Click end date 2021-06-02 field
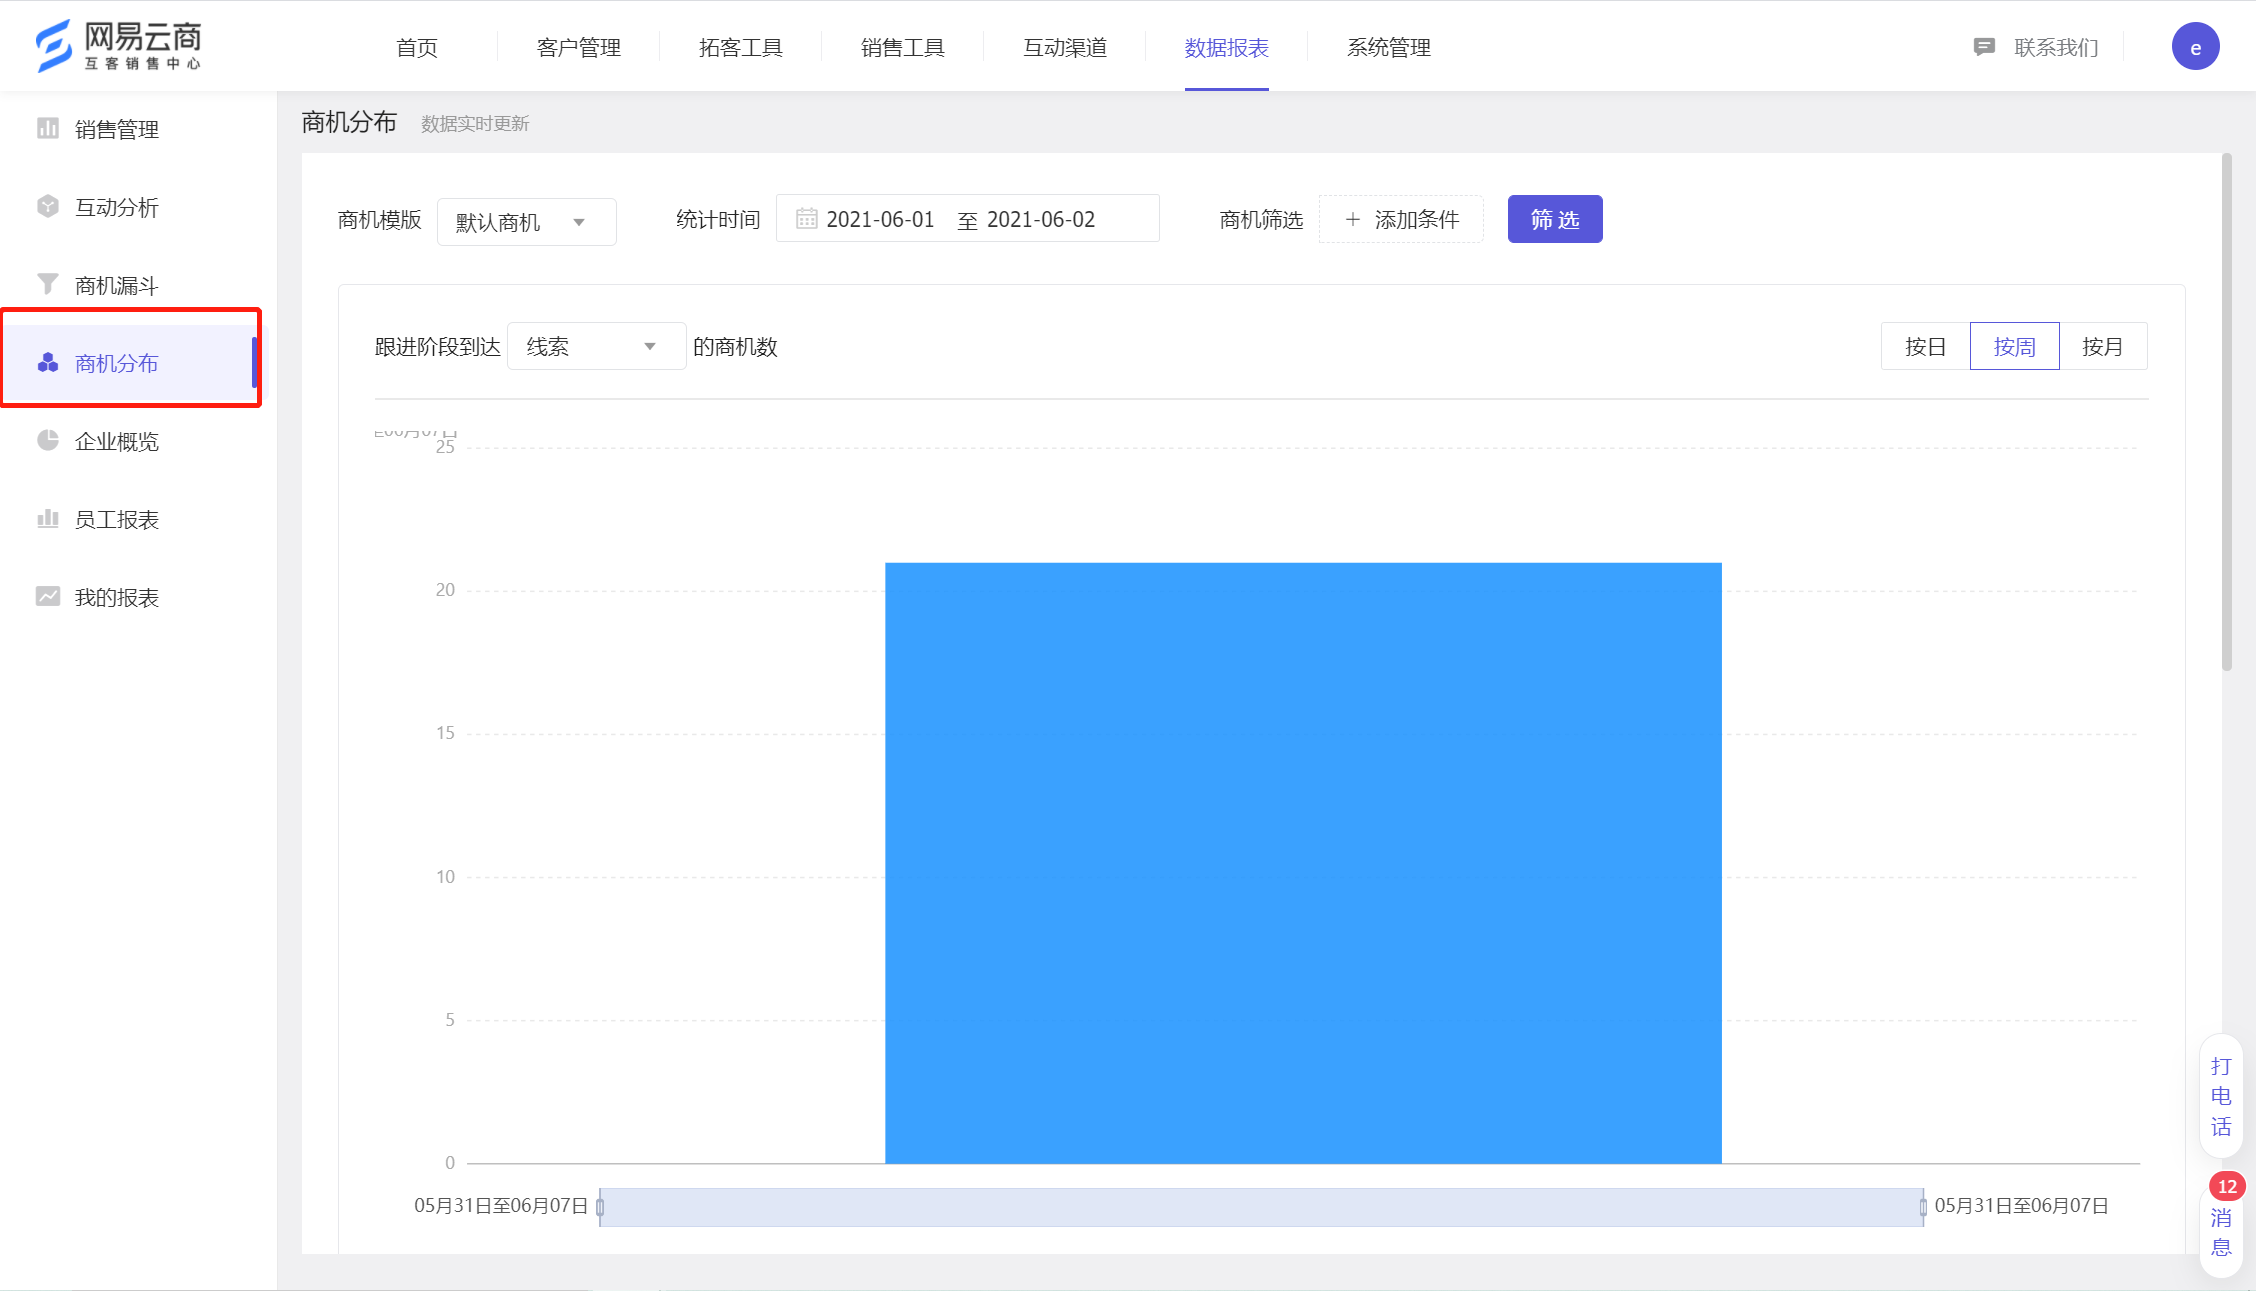The height and width of the screenshot is (1291, 2256). point(1041,219)
